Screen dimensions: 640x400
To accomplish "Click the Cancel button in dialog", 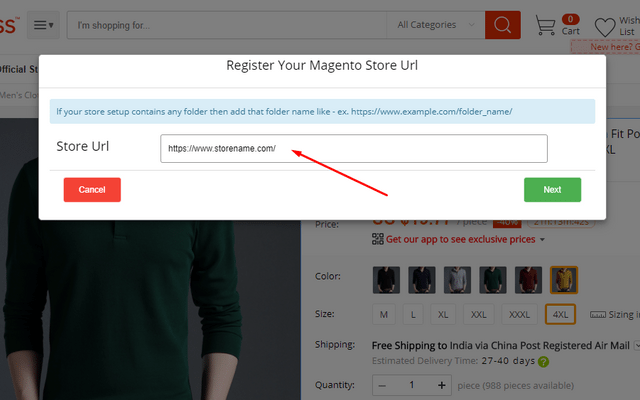I will coord(92,189).
